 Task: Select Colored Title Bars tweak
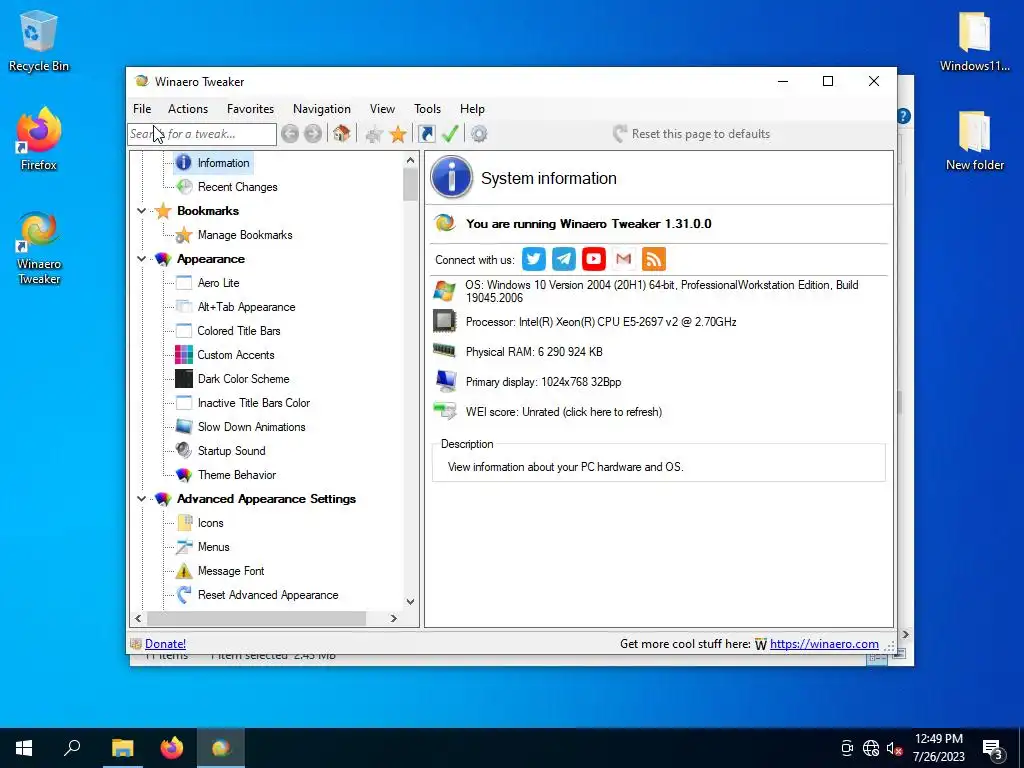[x=238, y=331]
